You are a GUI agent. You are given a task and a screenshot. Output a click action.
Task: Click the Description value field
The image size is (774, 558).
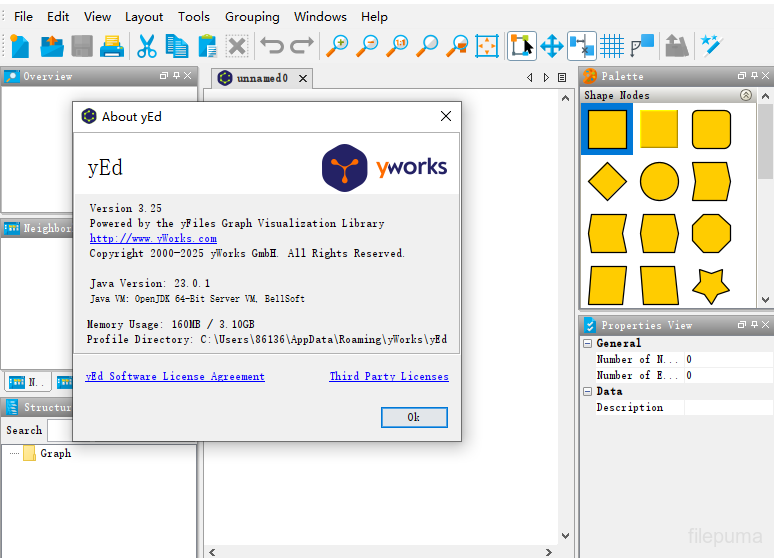tap(729, 407)
